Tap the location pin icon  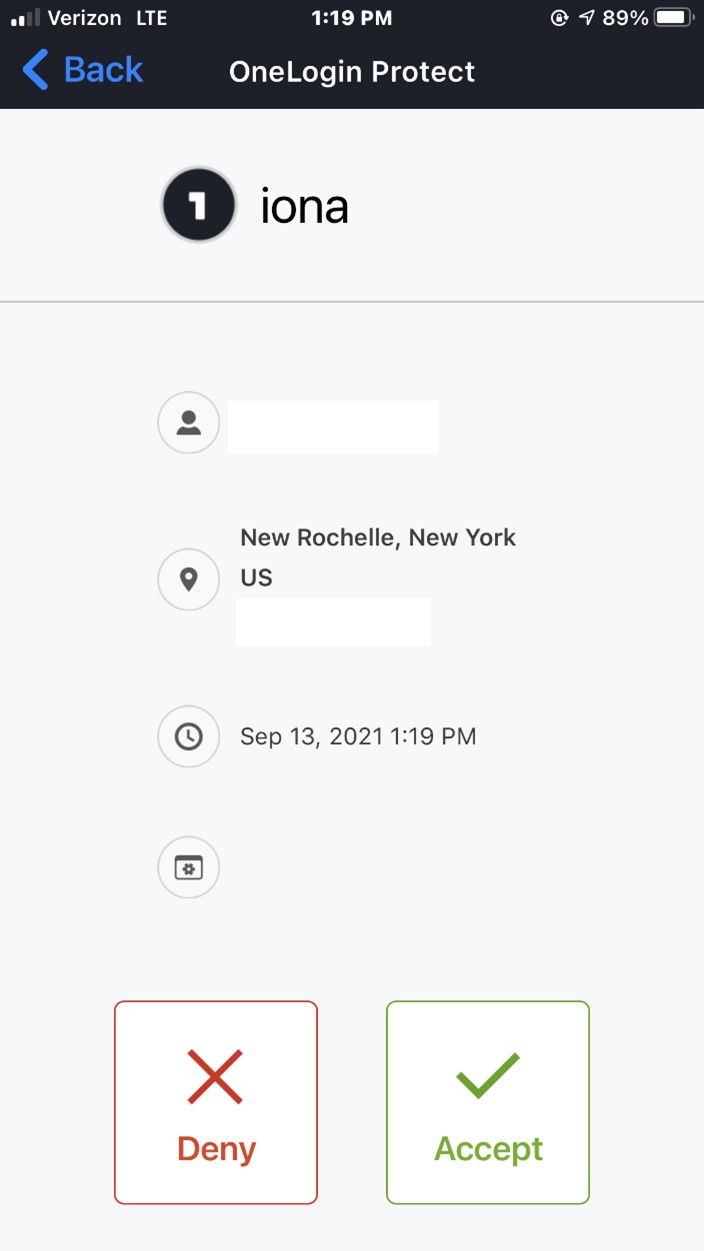188,579
